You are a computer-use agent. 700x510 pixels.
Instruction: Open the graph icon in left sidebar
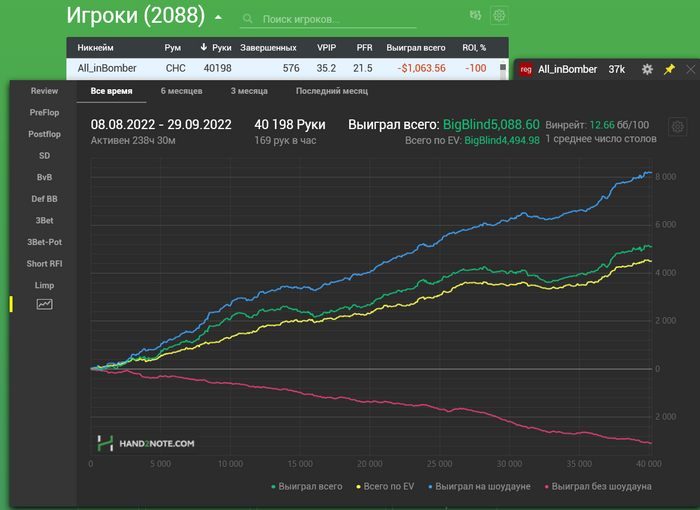click(44, 304)
